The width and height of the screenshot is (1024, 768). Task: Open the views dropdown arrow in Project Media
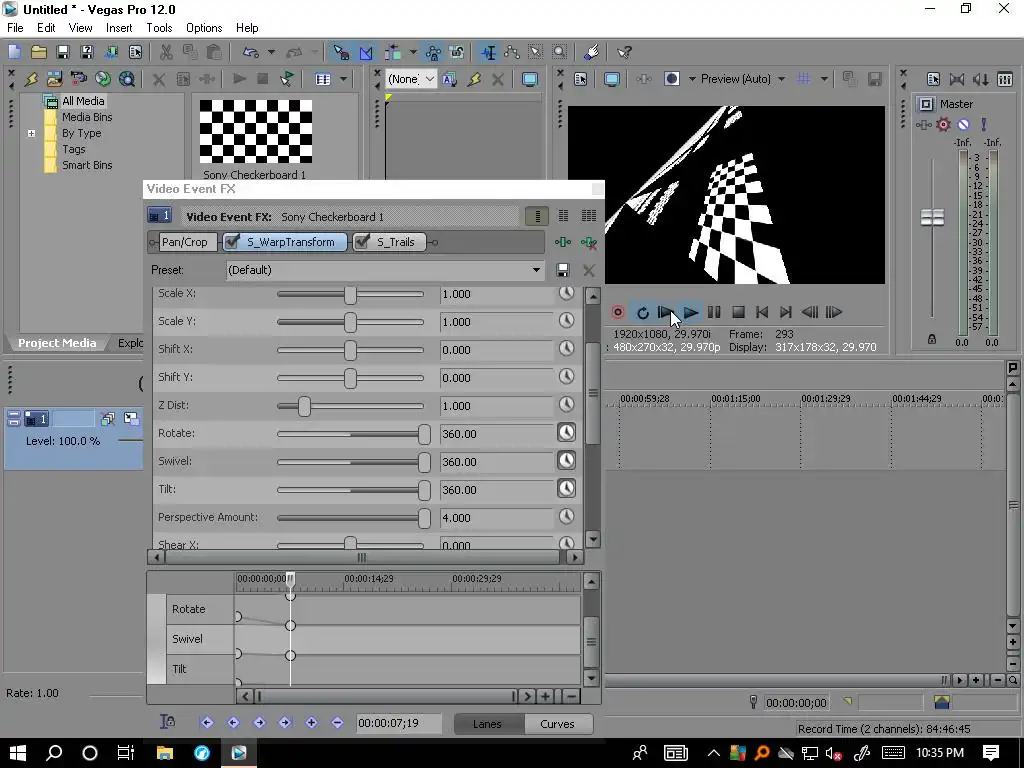343,79
